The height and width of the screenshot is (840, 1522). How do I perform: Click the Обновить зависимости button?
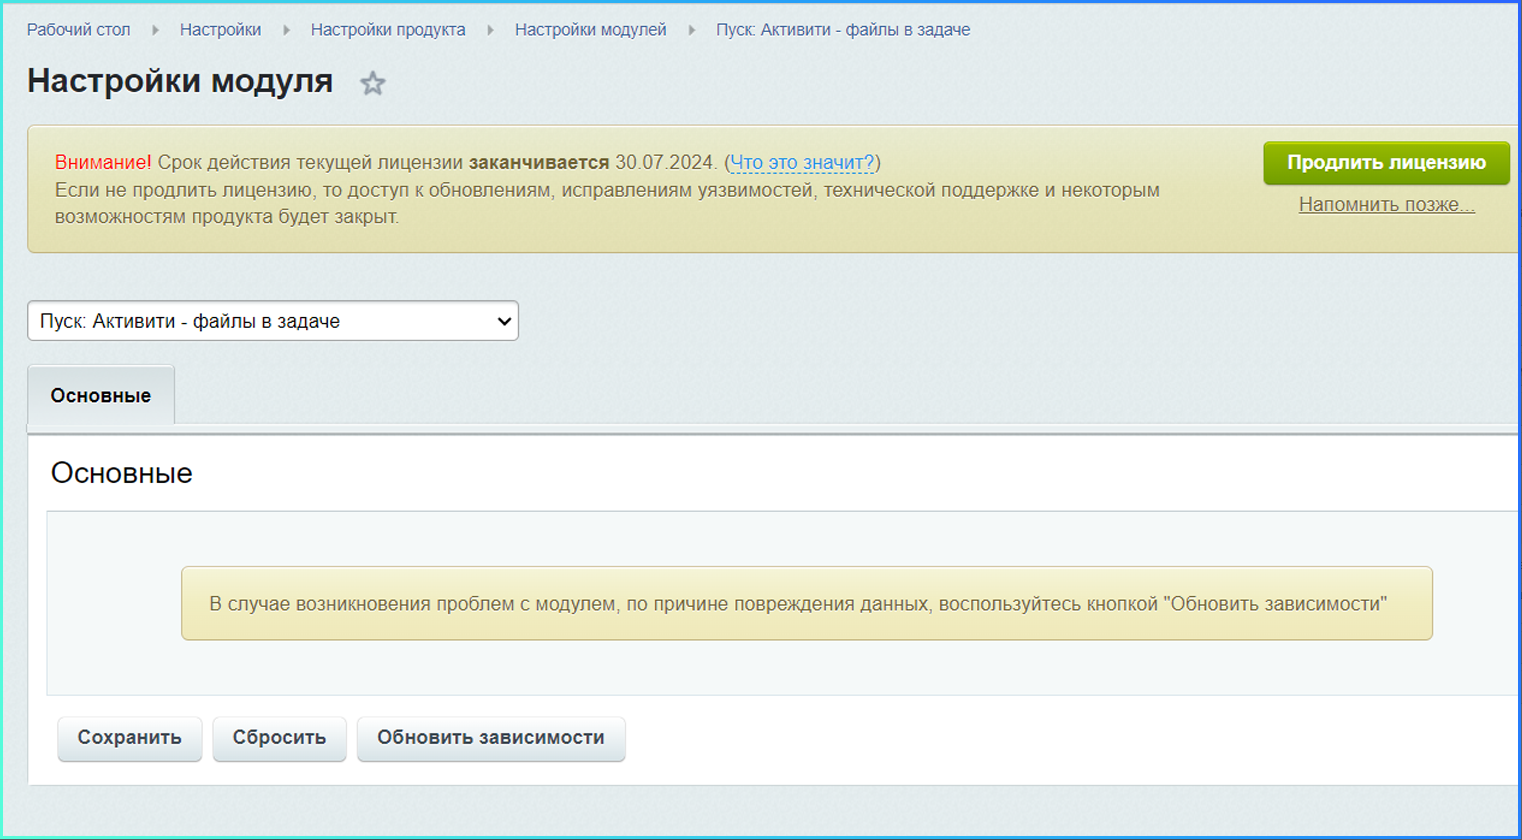click(x=490, y=738)
